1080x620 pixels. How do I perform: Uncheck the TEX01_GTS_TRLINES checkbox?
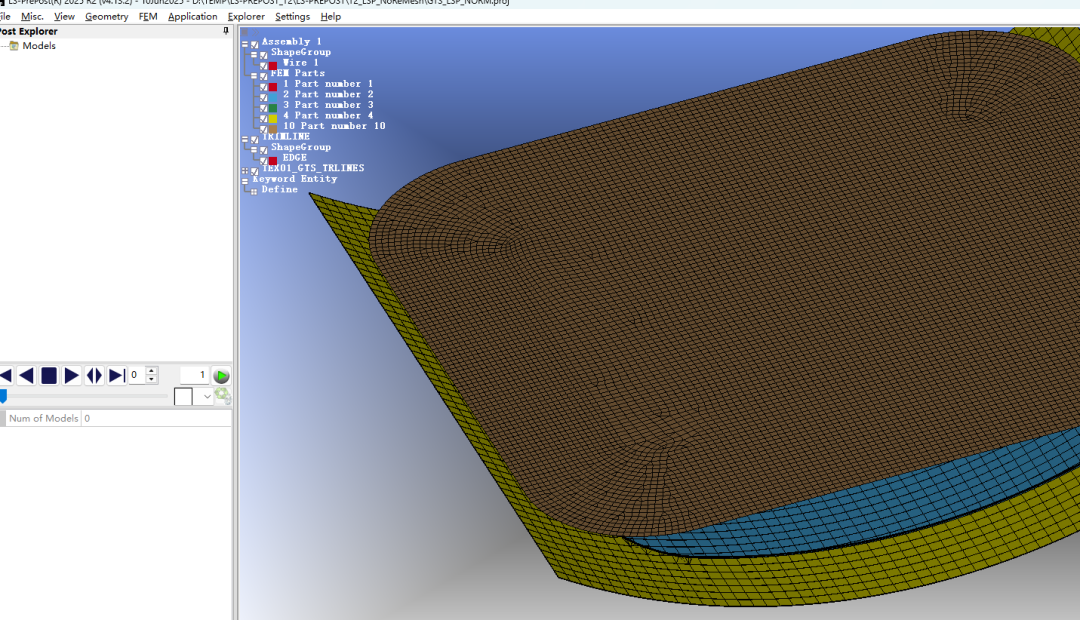(x=254, y=172)
